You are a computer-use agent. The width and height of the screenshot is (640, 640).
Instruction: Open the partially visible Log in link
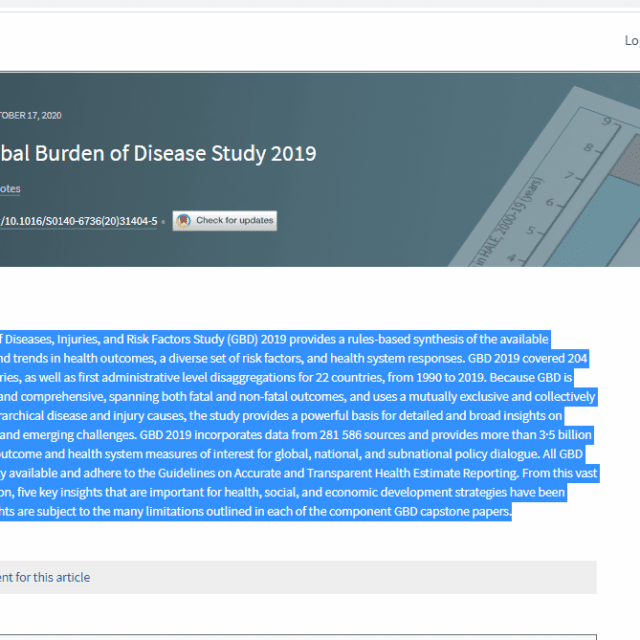click(x=631, y=41)
